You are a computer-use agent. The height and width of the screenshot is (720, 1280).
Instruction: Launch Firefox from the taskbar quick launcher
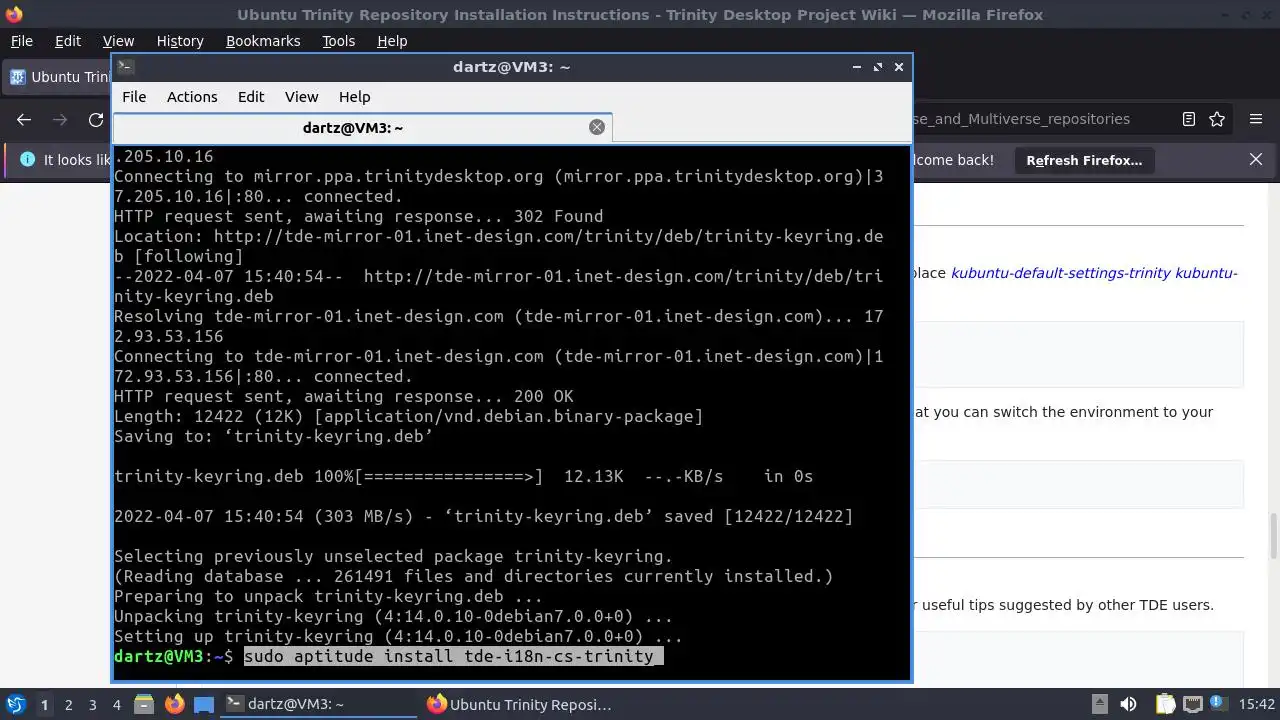tap(174, 704)
